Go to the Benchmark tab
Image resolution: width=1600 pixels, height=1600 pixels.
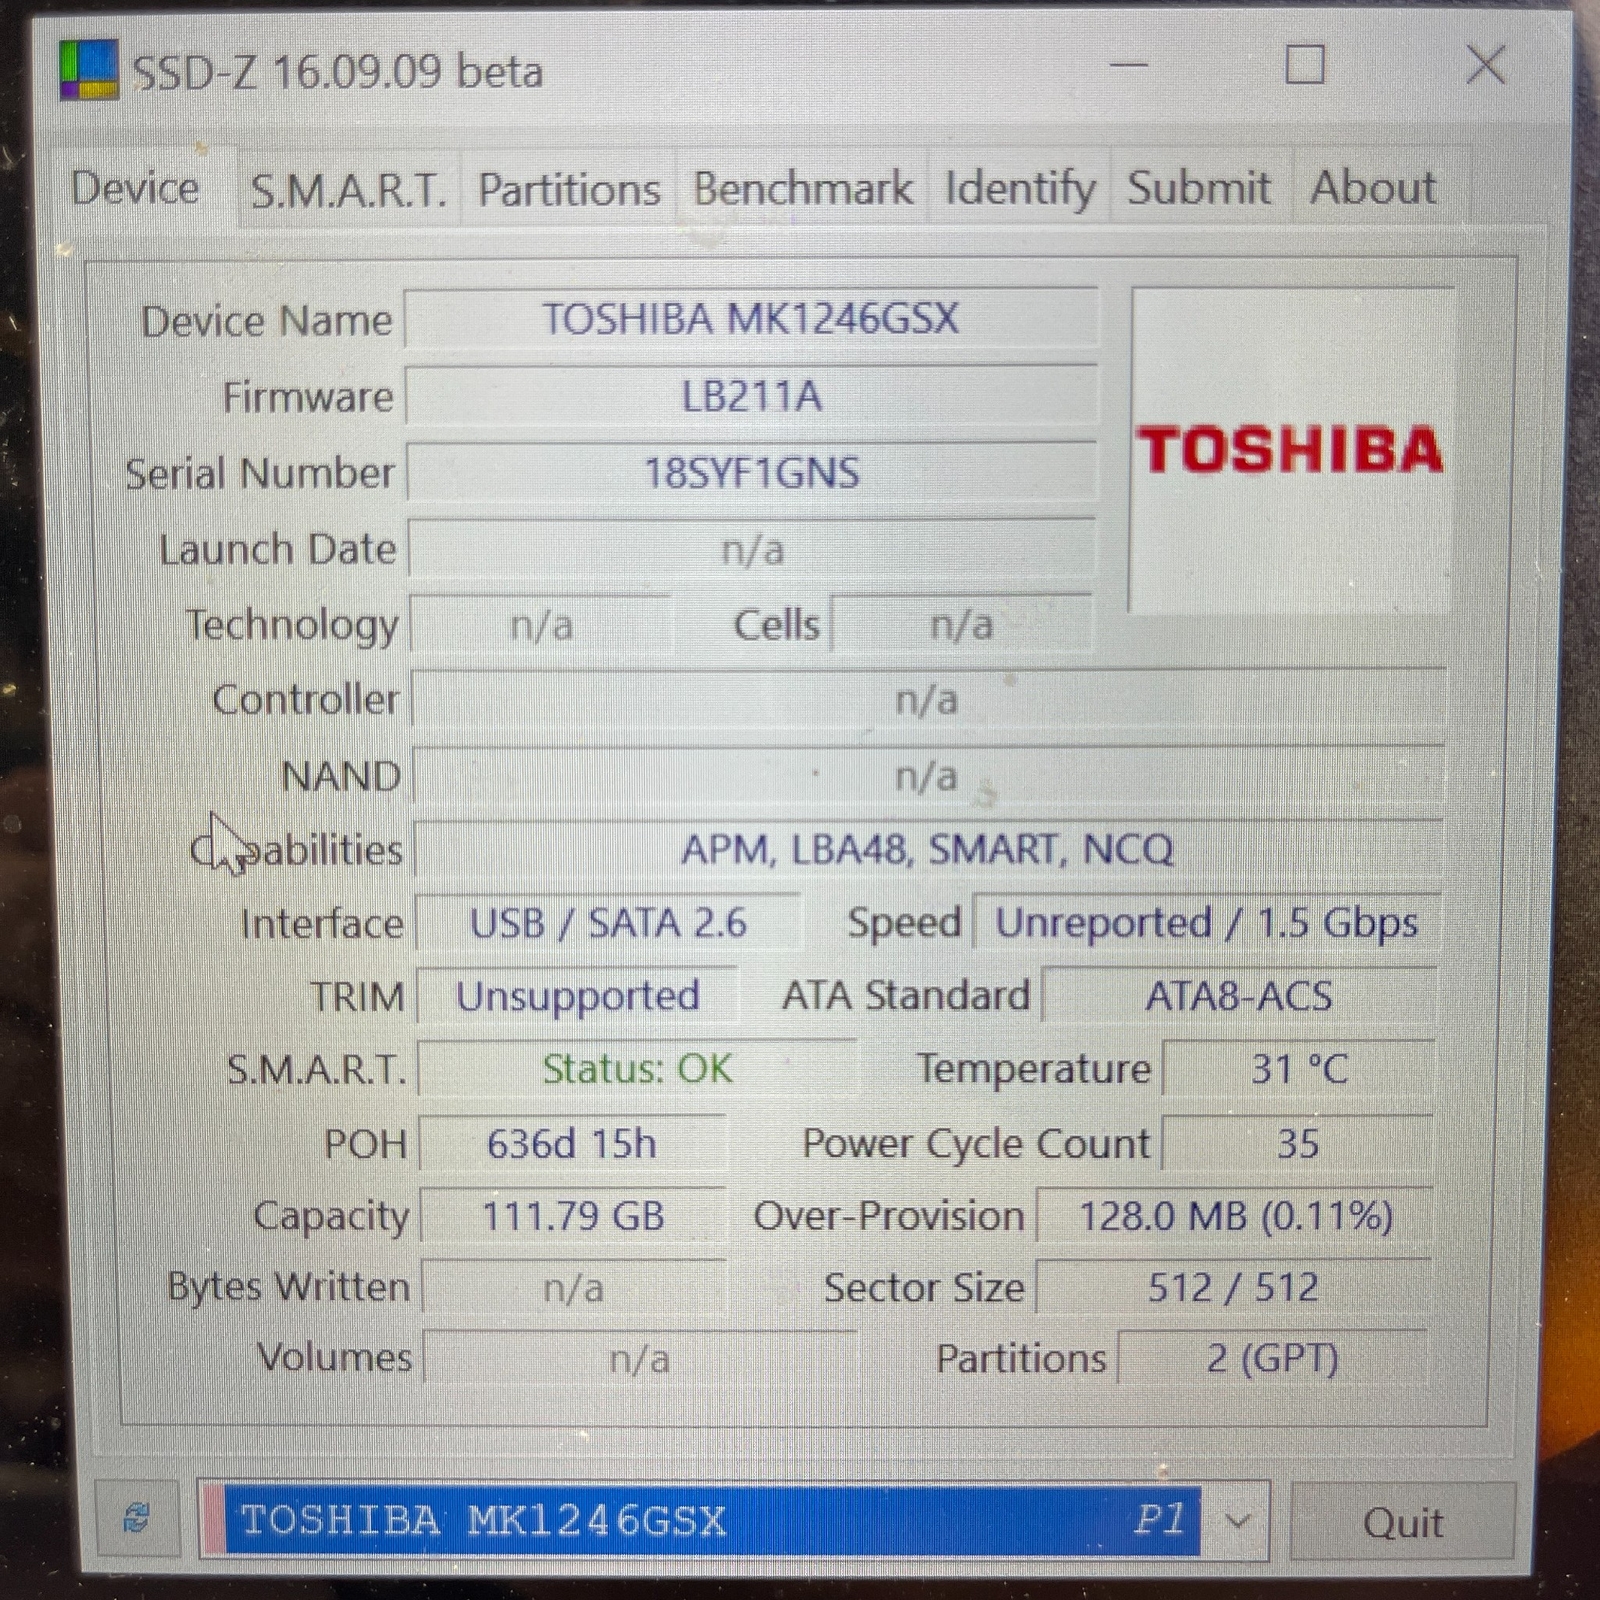point(803,188)
